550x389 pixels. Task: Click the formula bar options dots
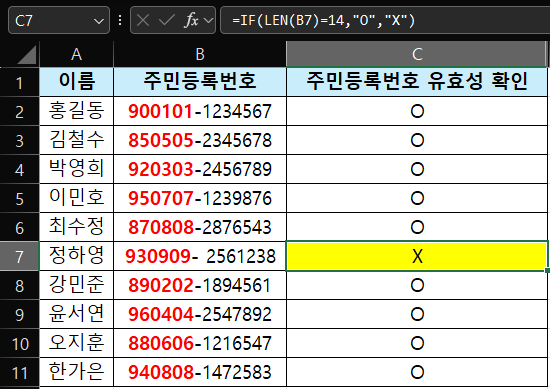pyautogui.click(x=120, y=20)
